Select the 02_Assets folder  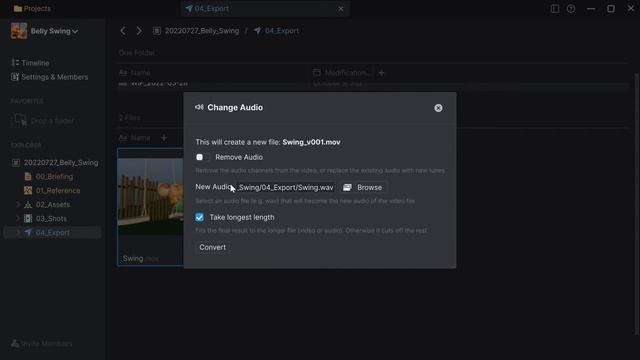53,204
